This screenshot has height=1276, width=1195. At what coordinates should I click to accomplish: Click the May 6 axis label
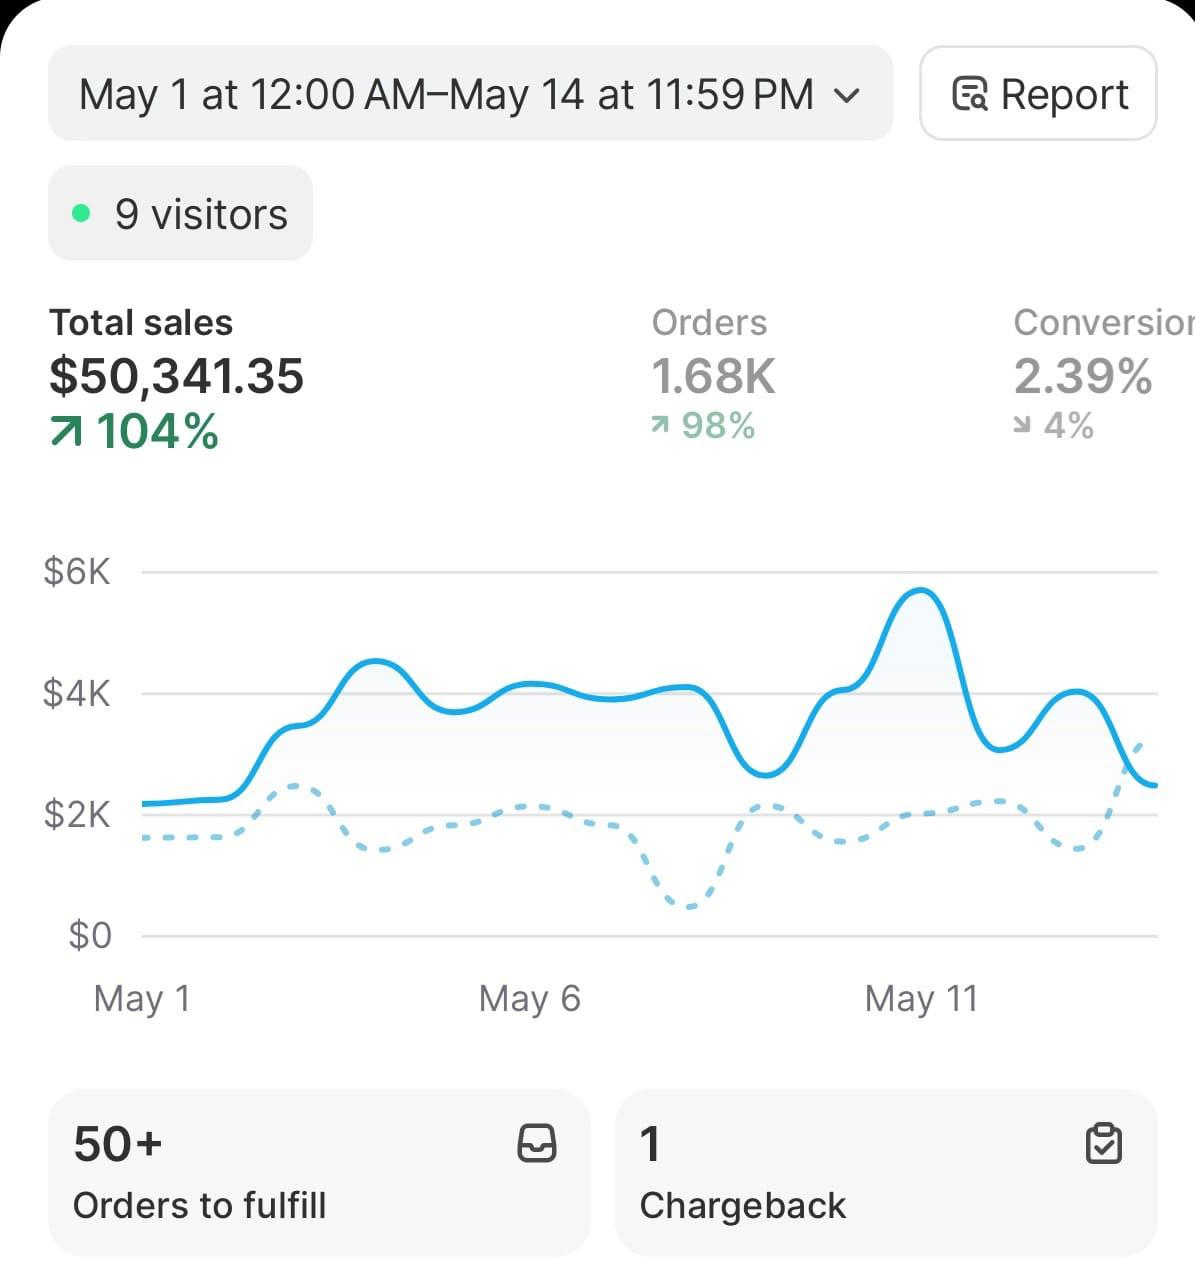[x=529, y=998]
